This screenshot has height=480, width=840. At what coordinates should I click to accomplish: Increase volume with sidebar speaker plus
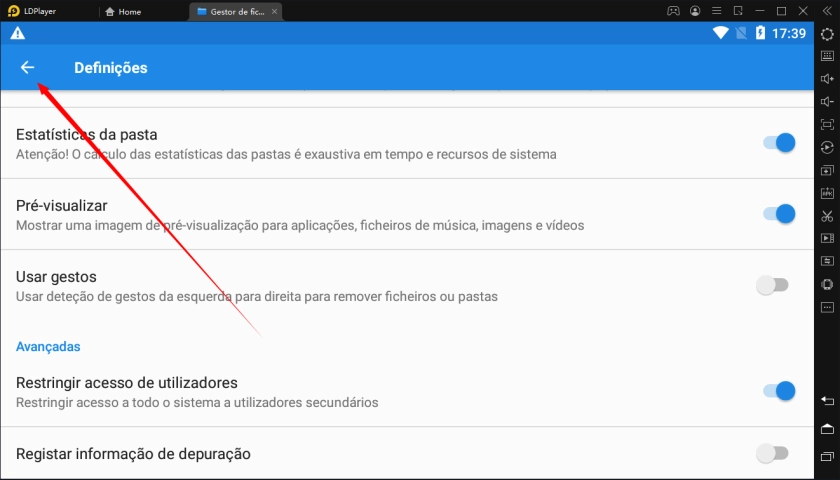point(827,79)
